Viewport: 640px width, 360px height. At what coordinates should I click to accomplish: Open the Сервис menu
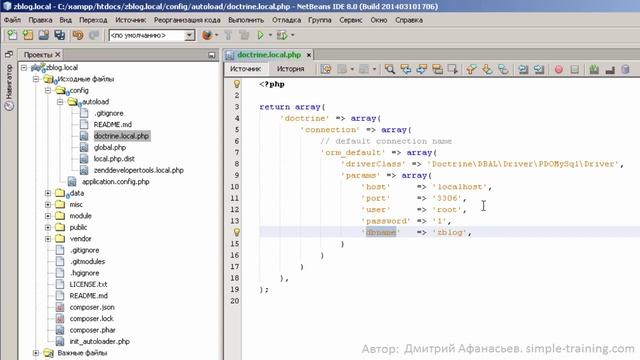[351, 20]
